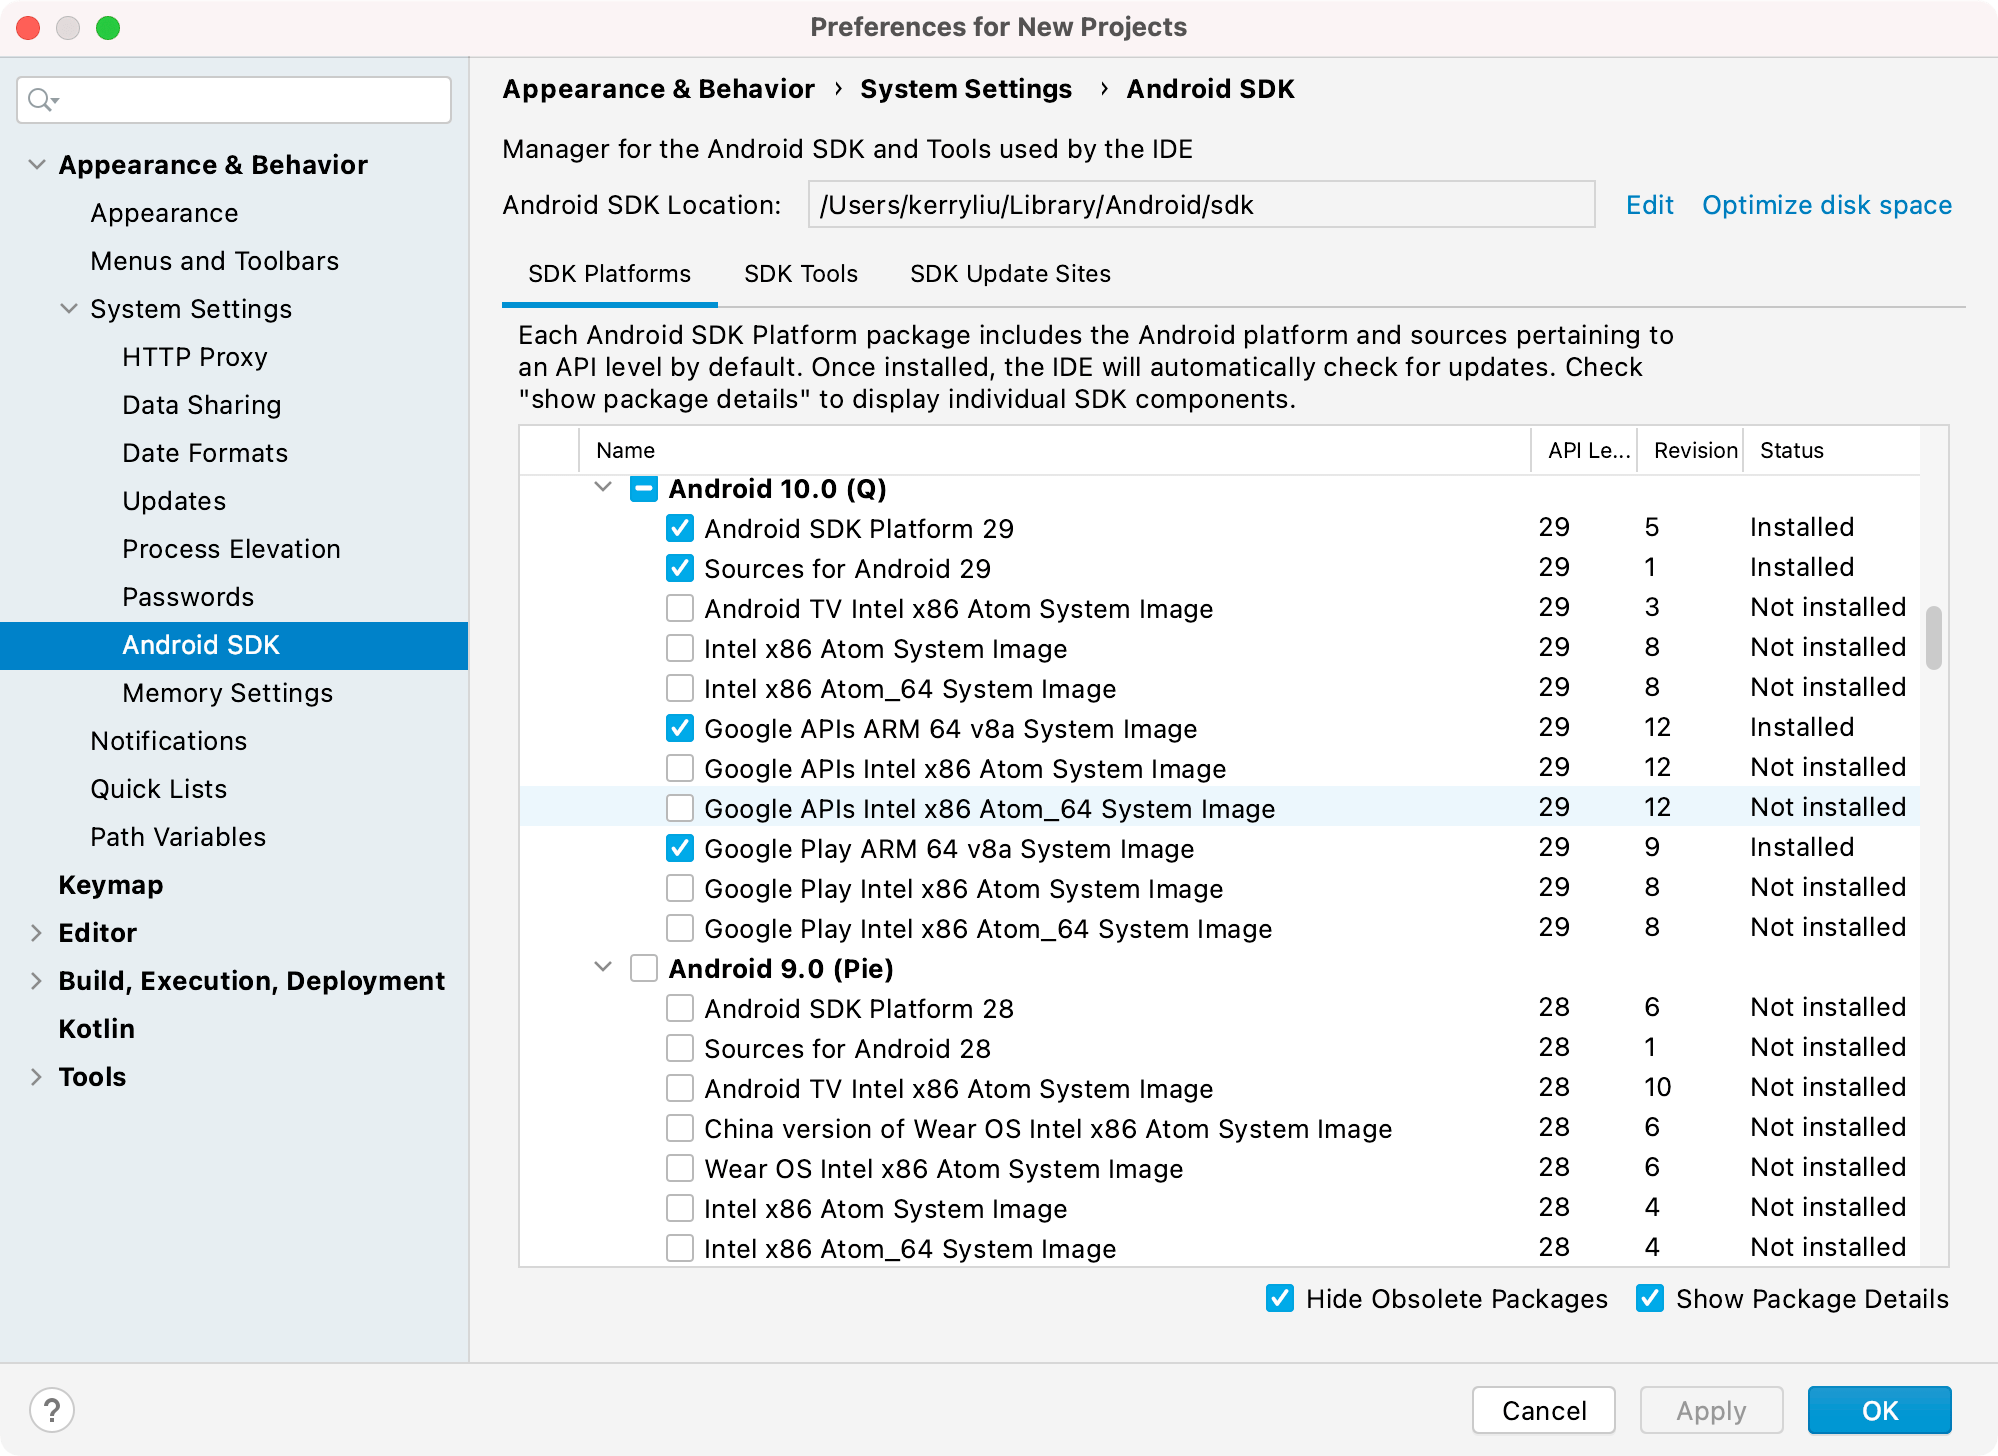Image resolution: width=1998 pixels, height=1456 pixels.
Task: Click the Optimize disk space link
Action: click(x=1826, y=205)
